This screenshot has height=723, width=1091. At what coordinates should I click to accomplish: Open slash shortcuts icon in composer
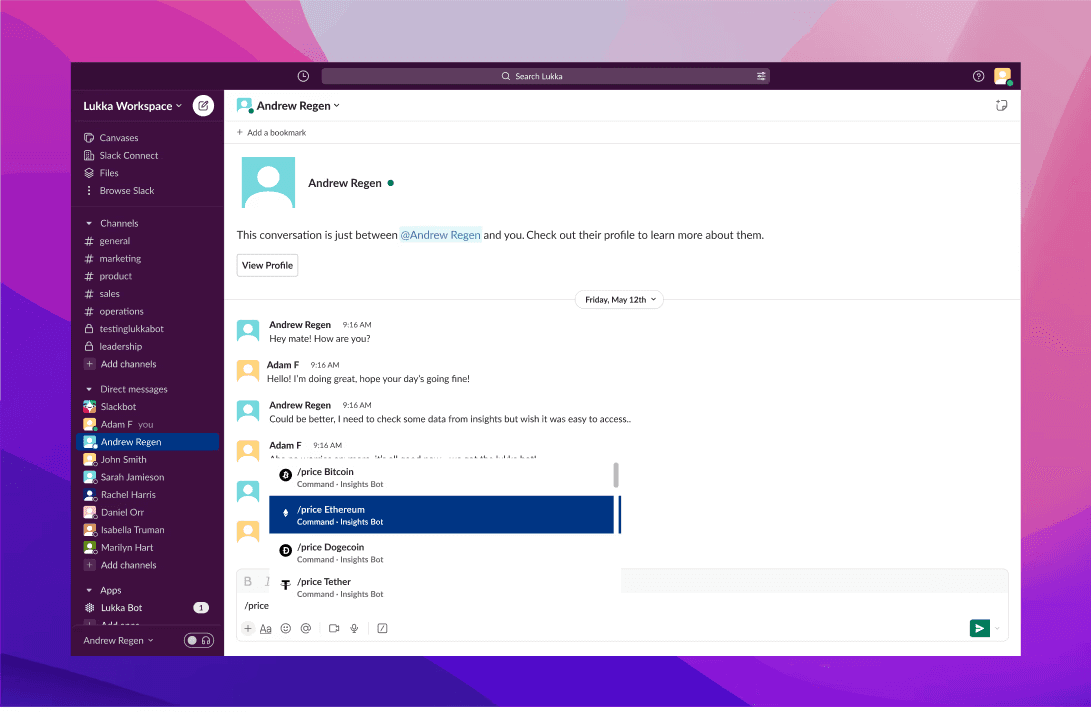pos(382,628)
